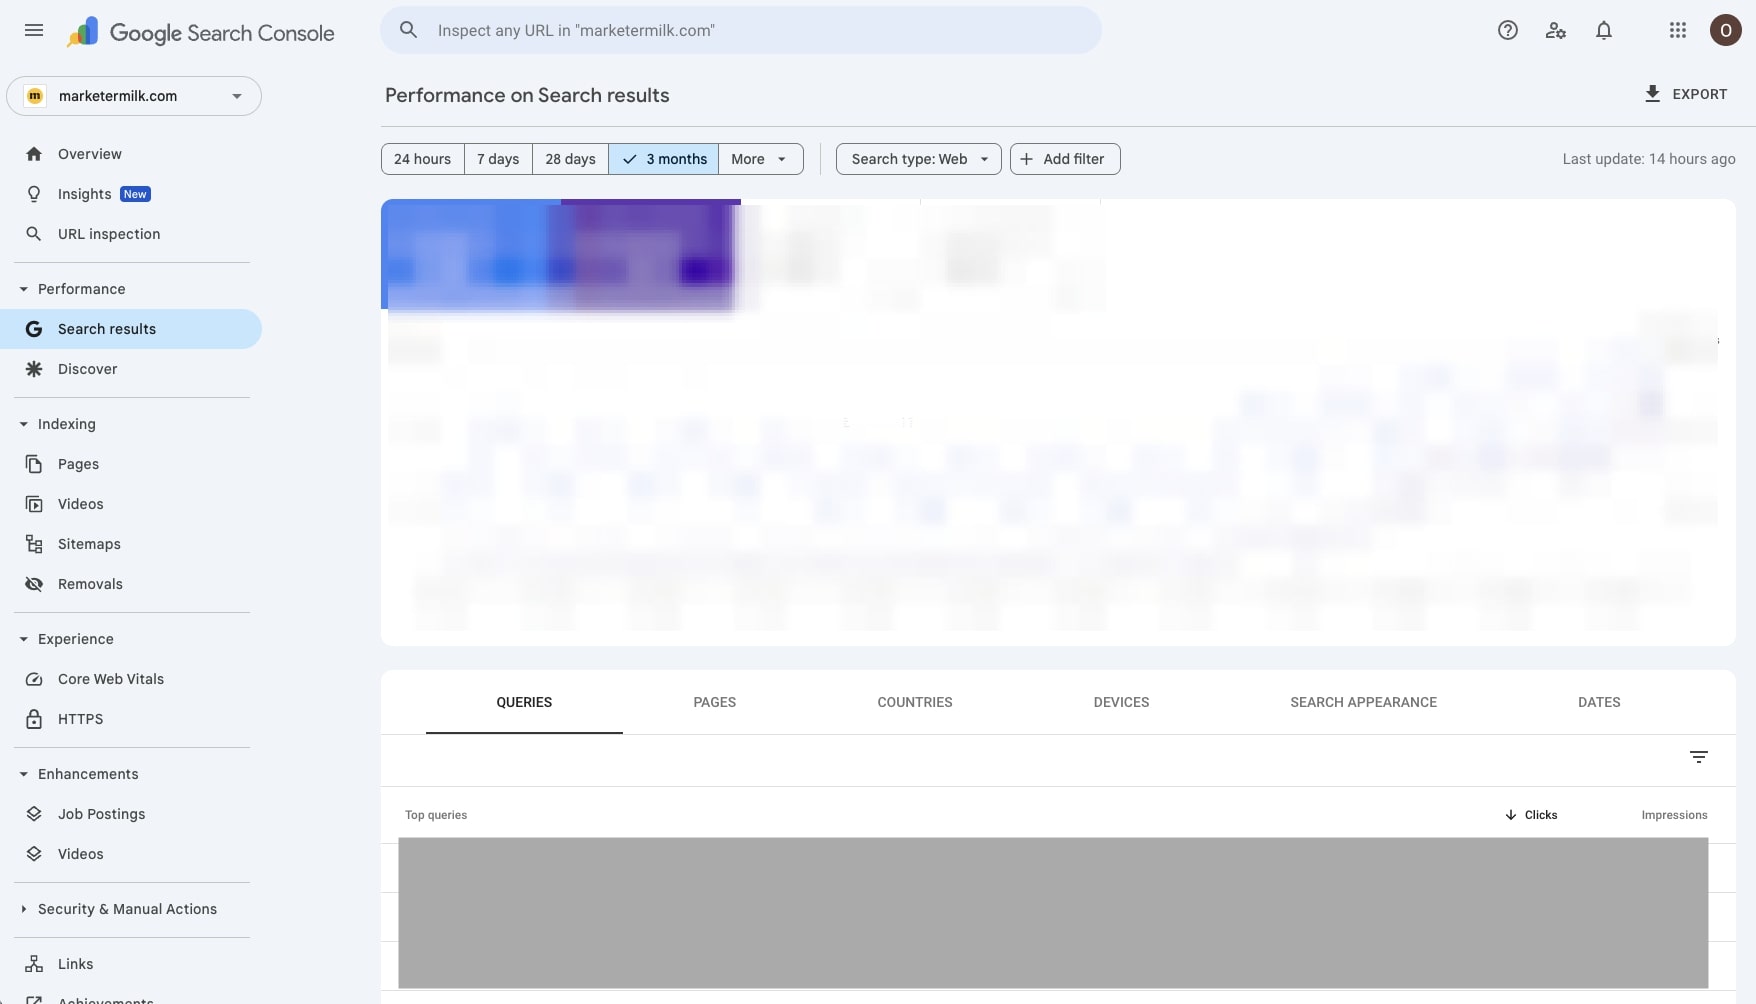Open the Help icon

(1508, 30)
